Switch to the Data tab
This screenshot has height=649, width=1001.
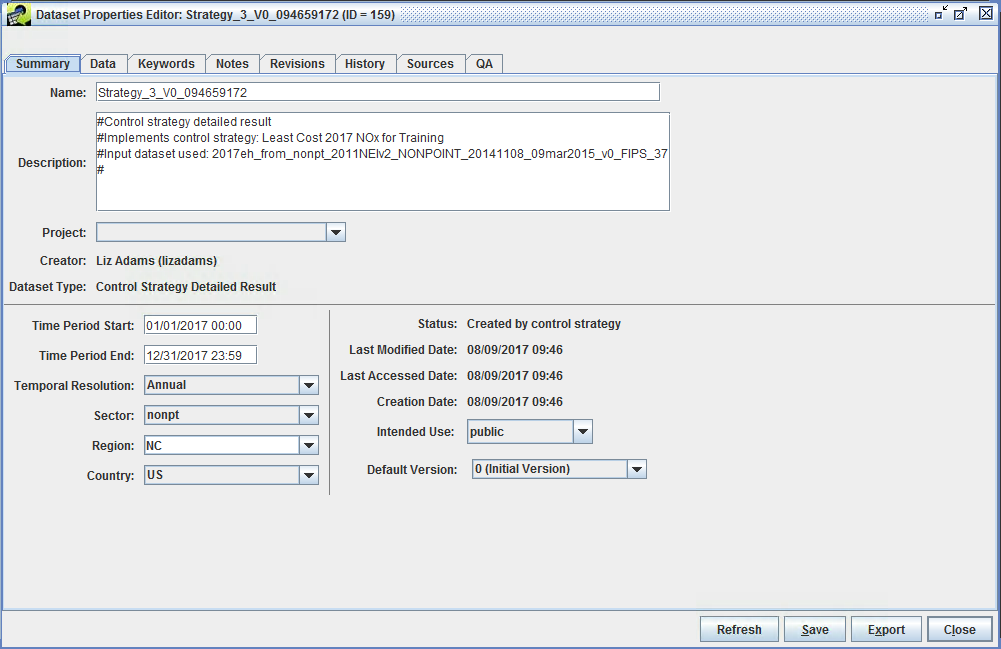[102, 63]
